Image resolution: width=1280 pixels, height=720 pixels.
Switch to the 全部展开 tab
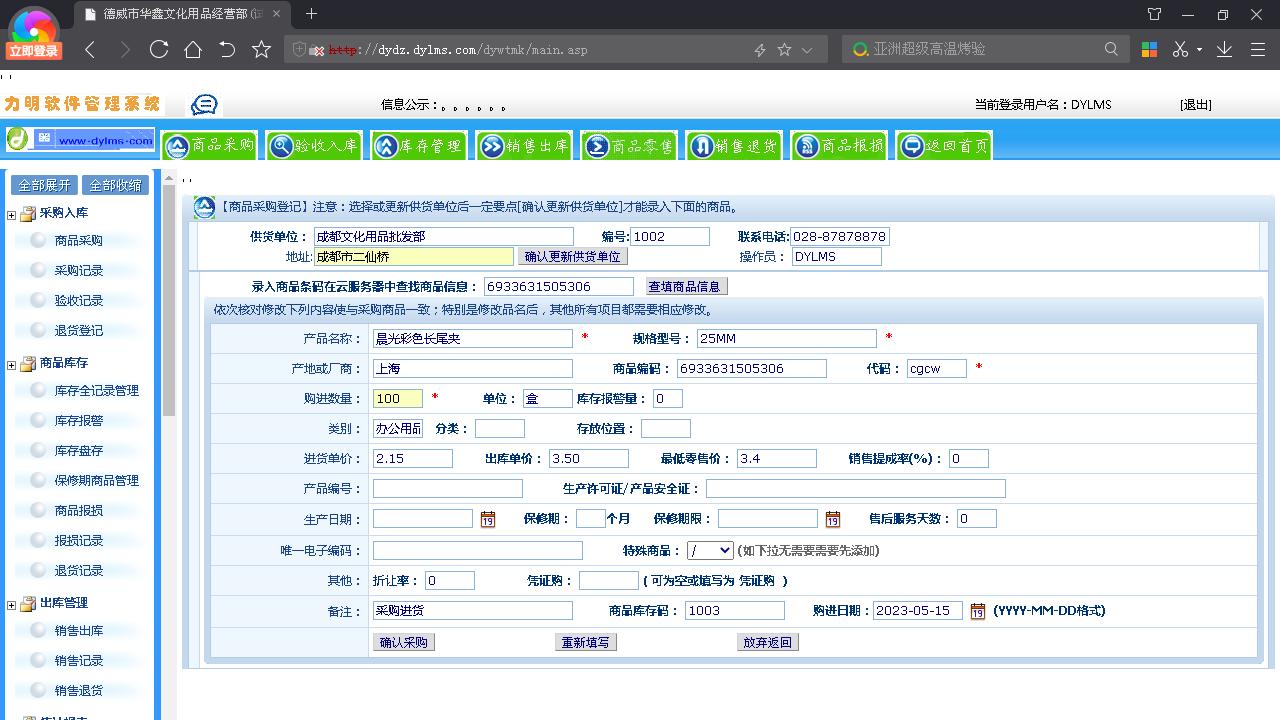(43, 185)
